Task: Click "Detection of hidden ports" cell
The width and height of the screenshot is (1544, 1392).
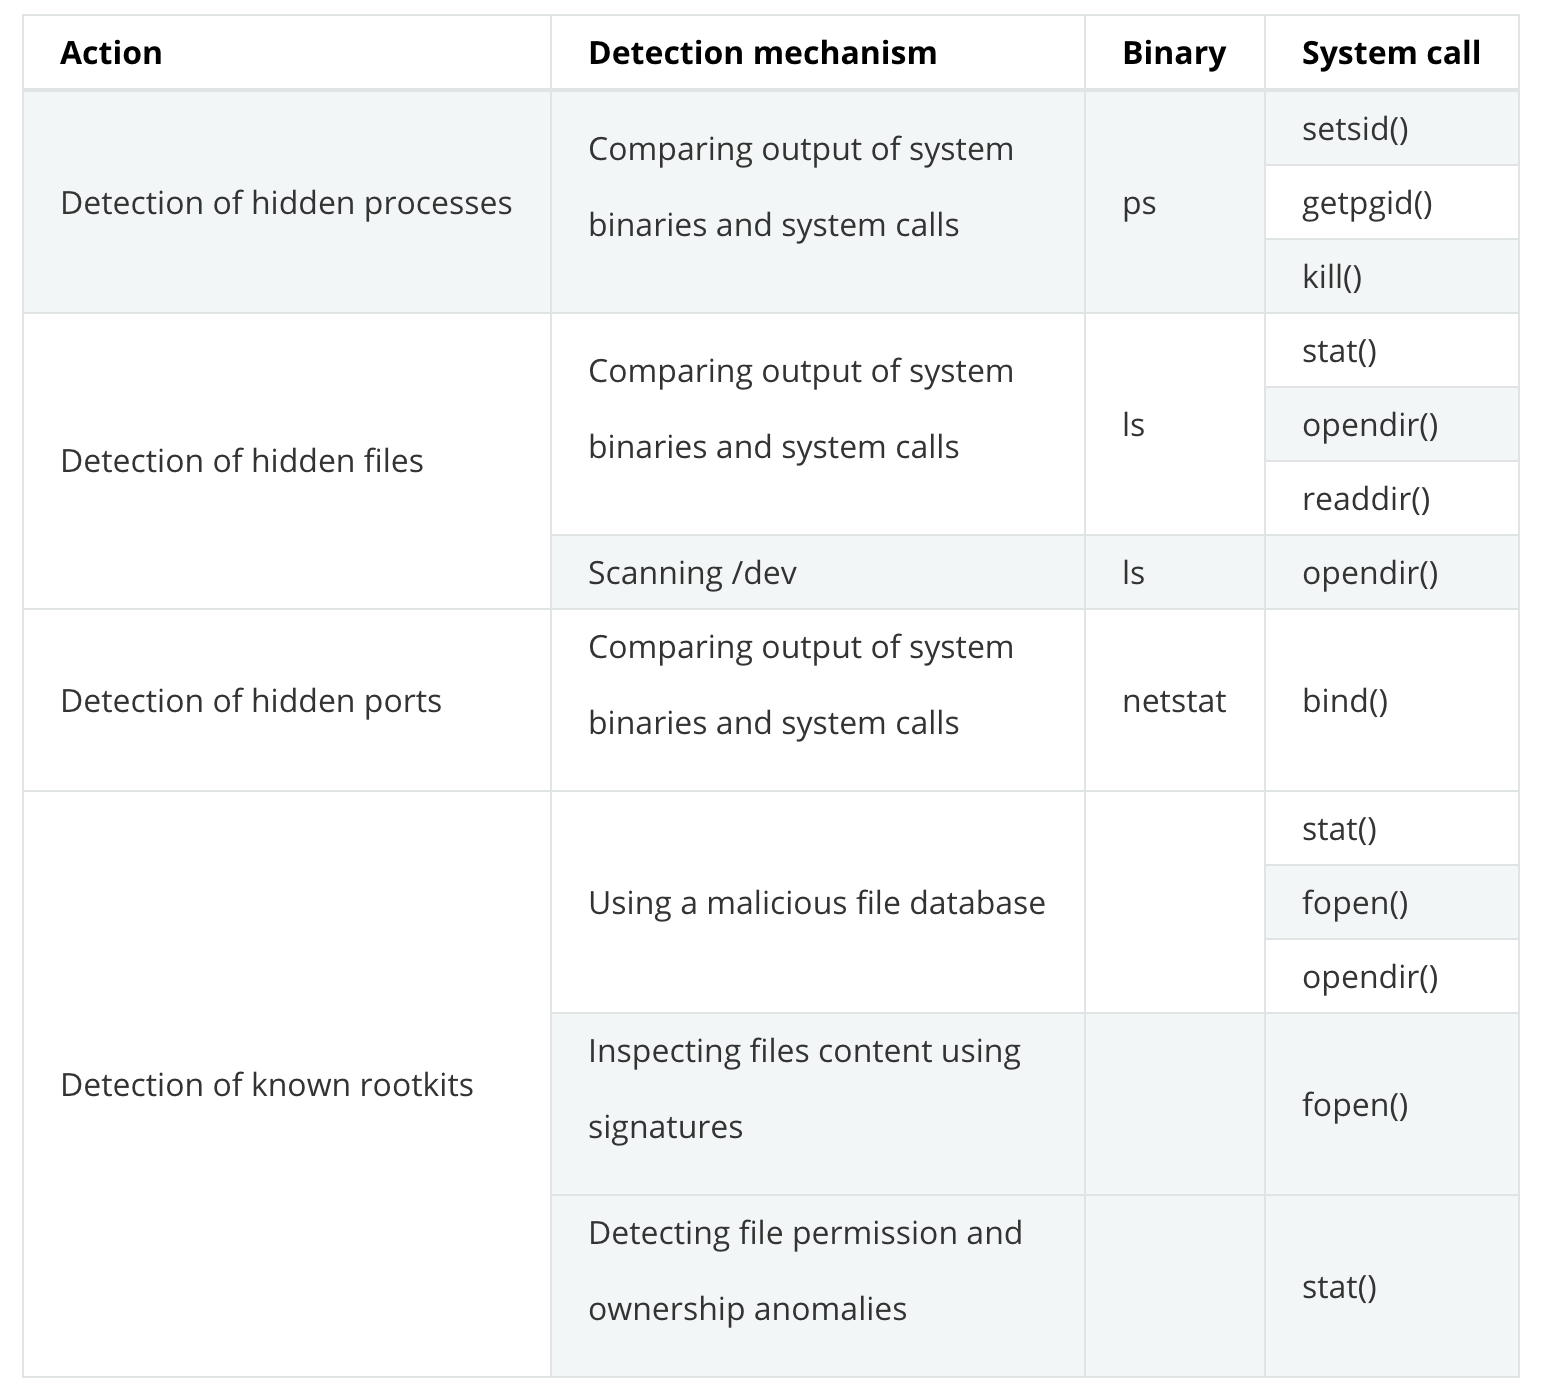Action: (251, 701)
